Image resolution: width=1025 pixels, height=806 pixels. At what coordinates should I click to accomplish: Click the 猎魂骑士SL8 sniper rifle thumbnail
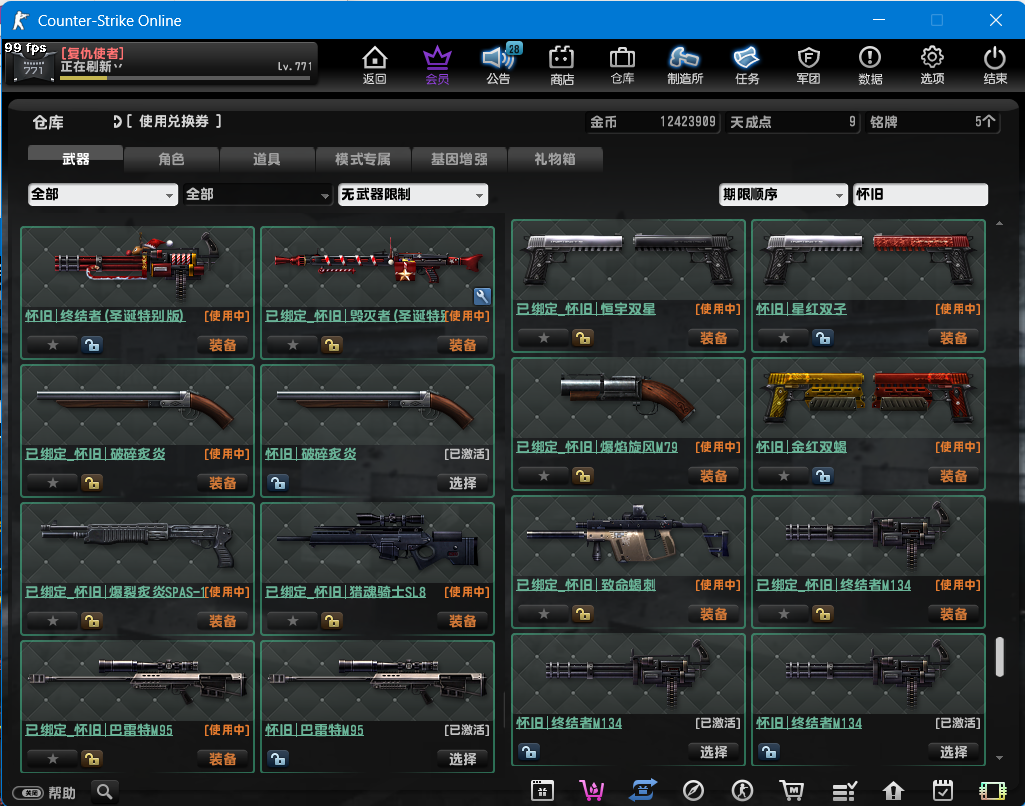pyautogui.click(x=377, y=543)
